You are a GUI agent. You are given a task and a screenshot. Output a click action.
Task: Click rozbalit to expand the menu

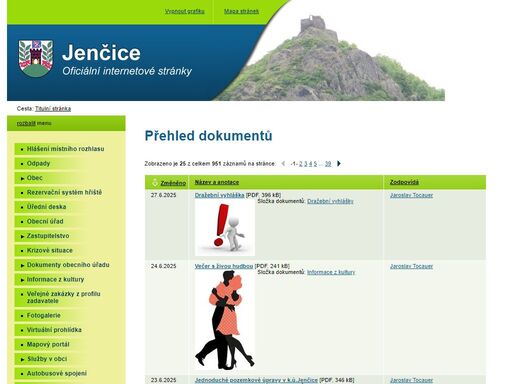point(26,123)
